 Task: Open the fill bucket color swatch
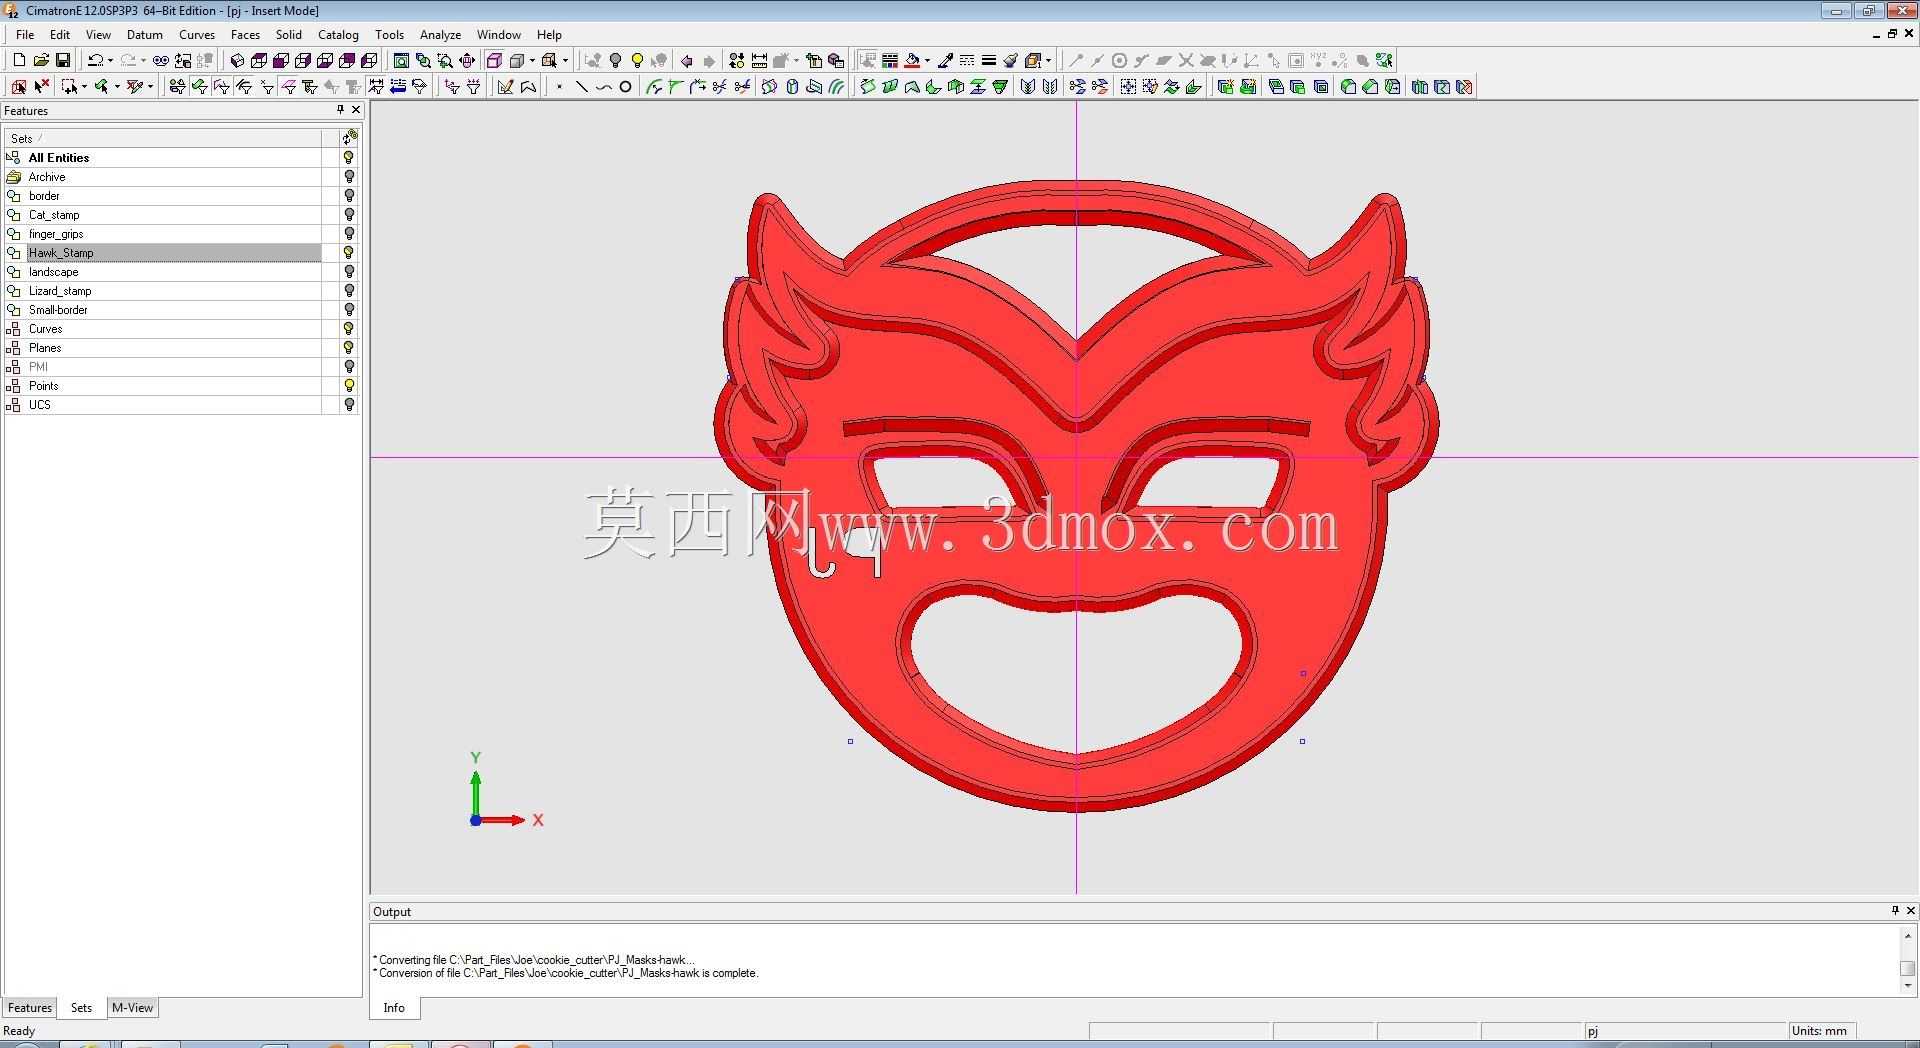912,60
